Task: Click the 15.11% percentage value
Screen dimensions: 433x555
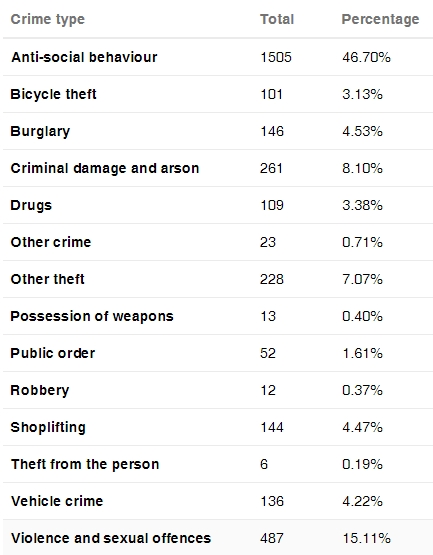Action: 366,538
